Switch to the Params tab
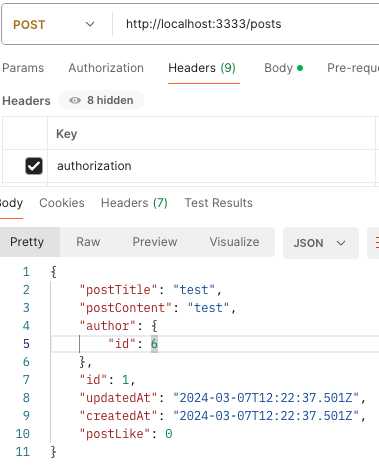The height and width of the screenshot is (473, 379). tap(23, 68)
